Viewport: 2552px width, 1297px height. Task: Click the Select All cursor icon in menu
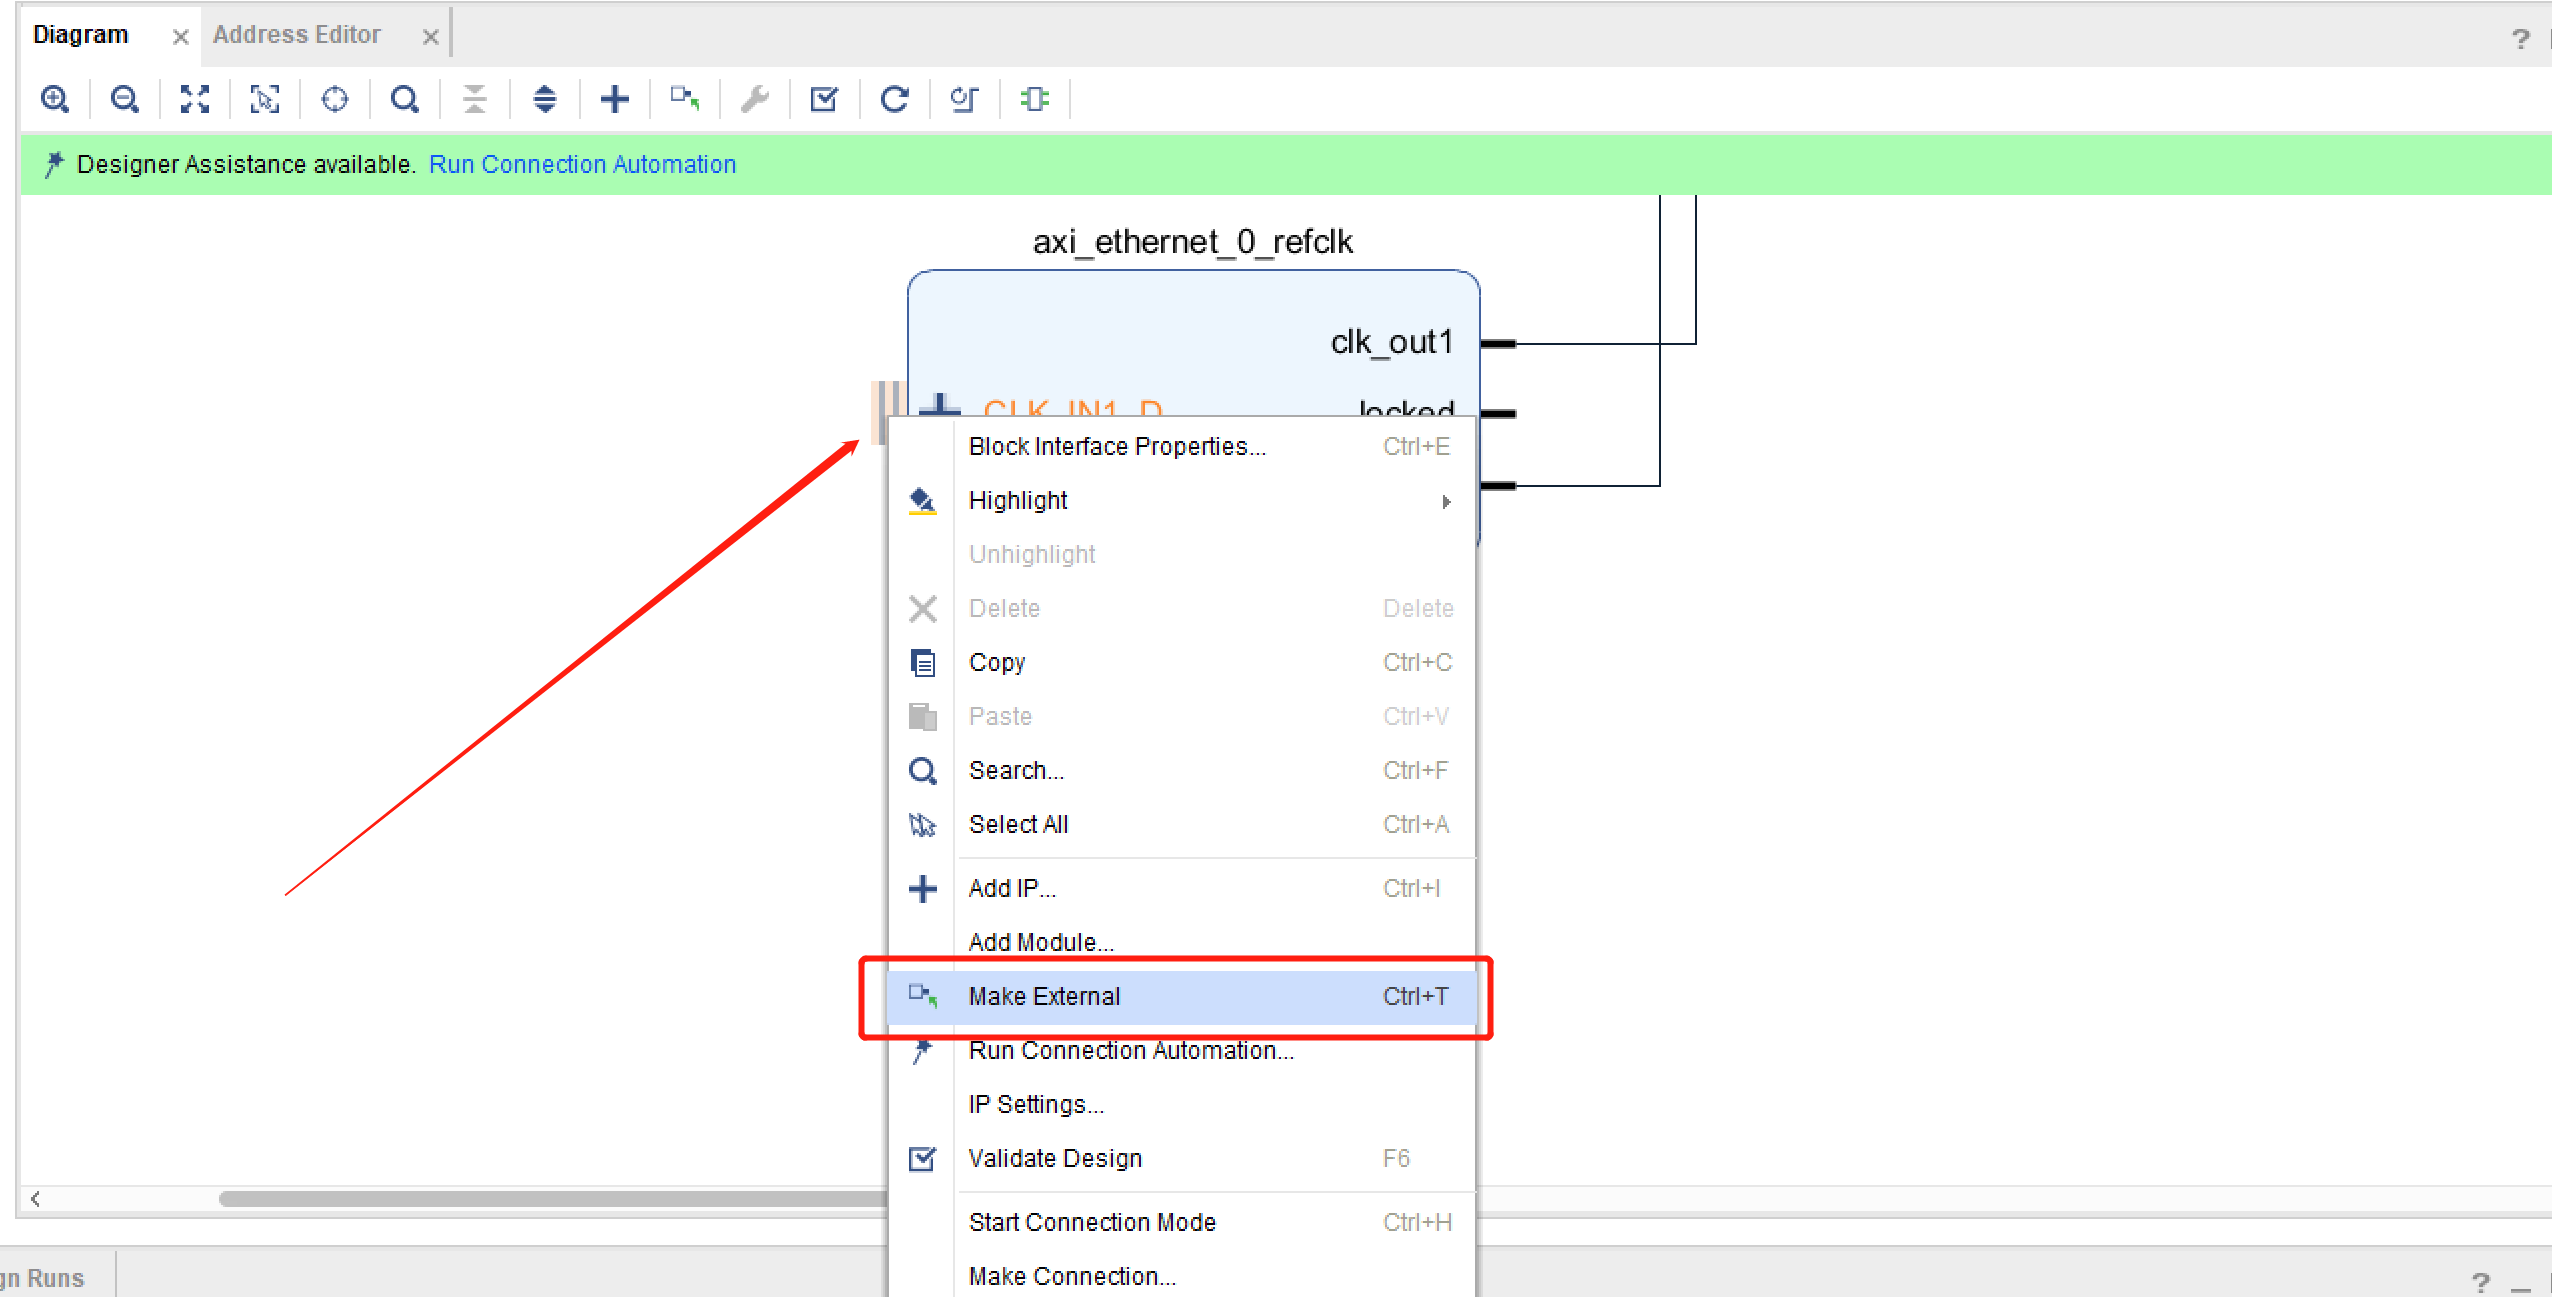point(922,824)
